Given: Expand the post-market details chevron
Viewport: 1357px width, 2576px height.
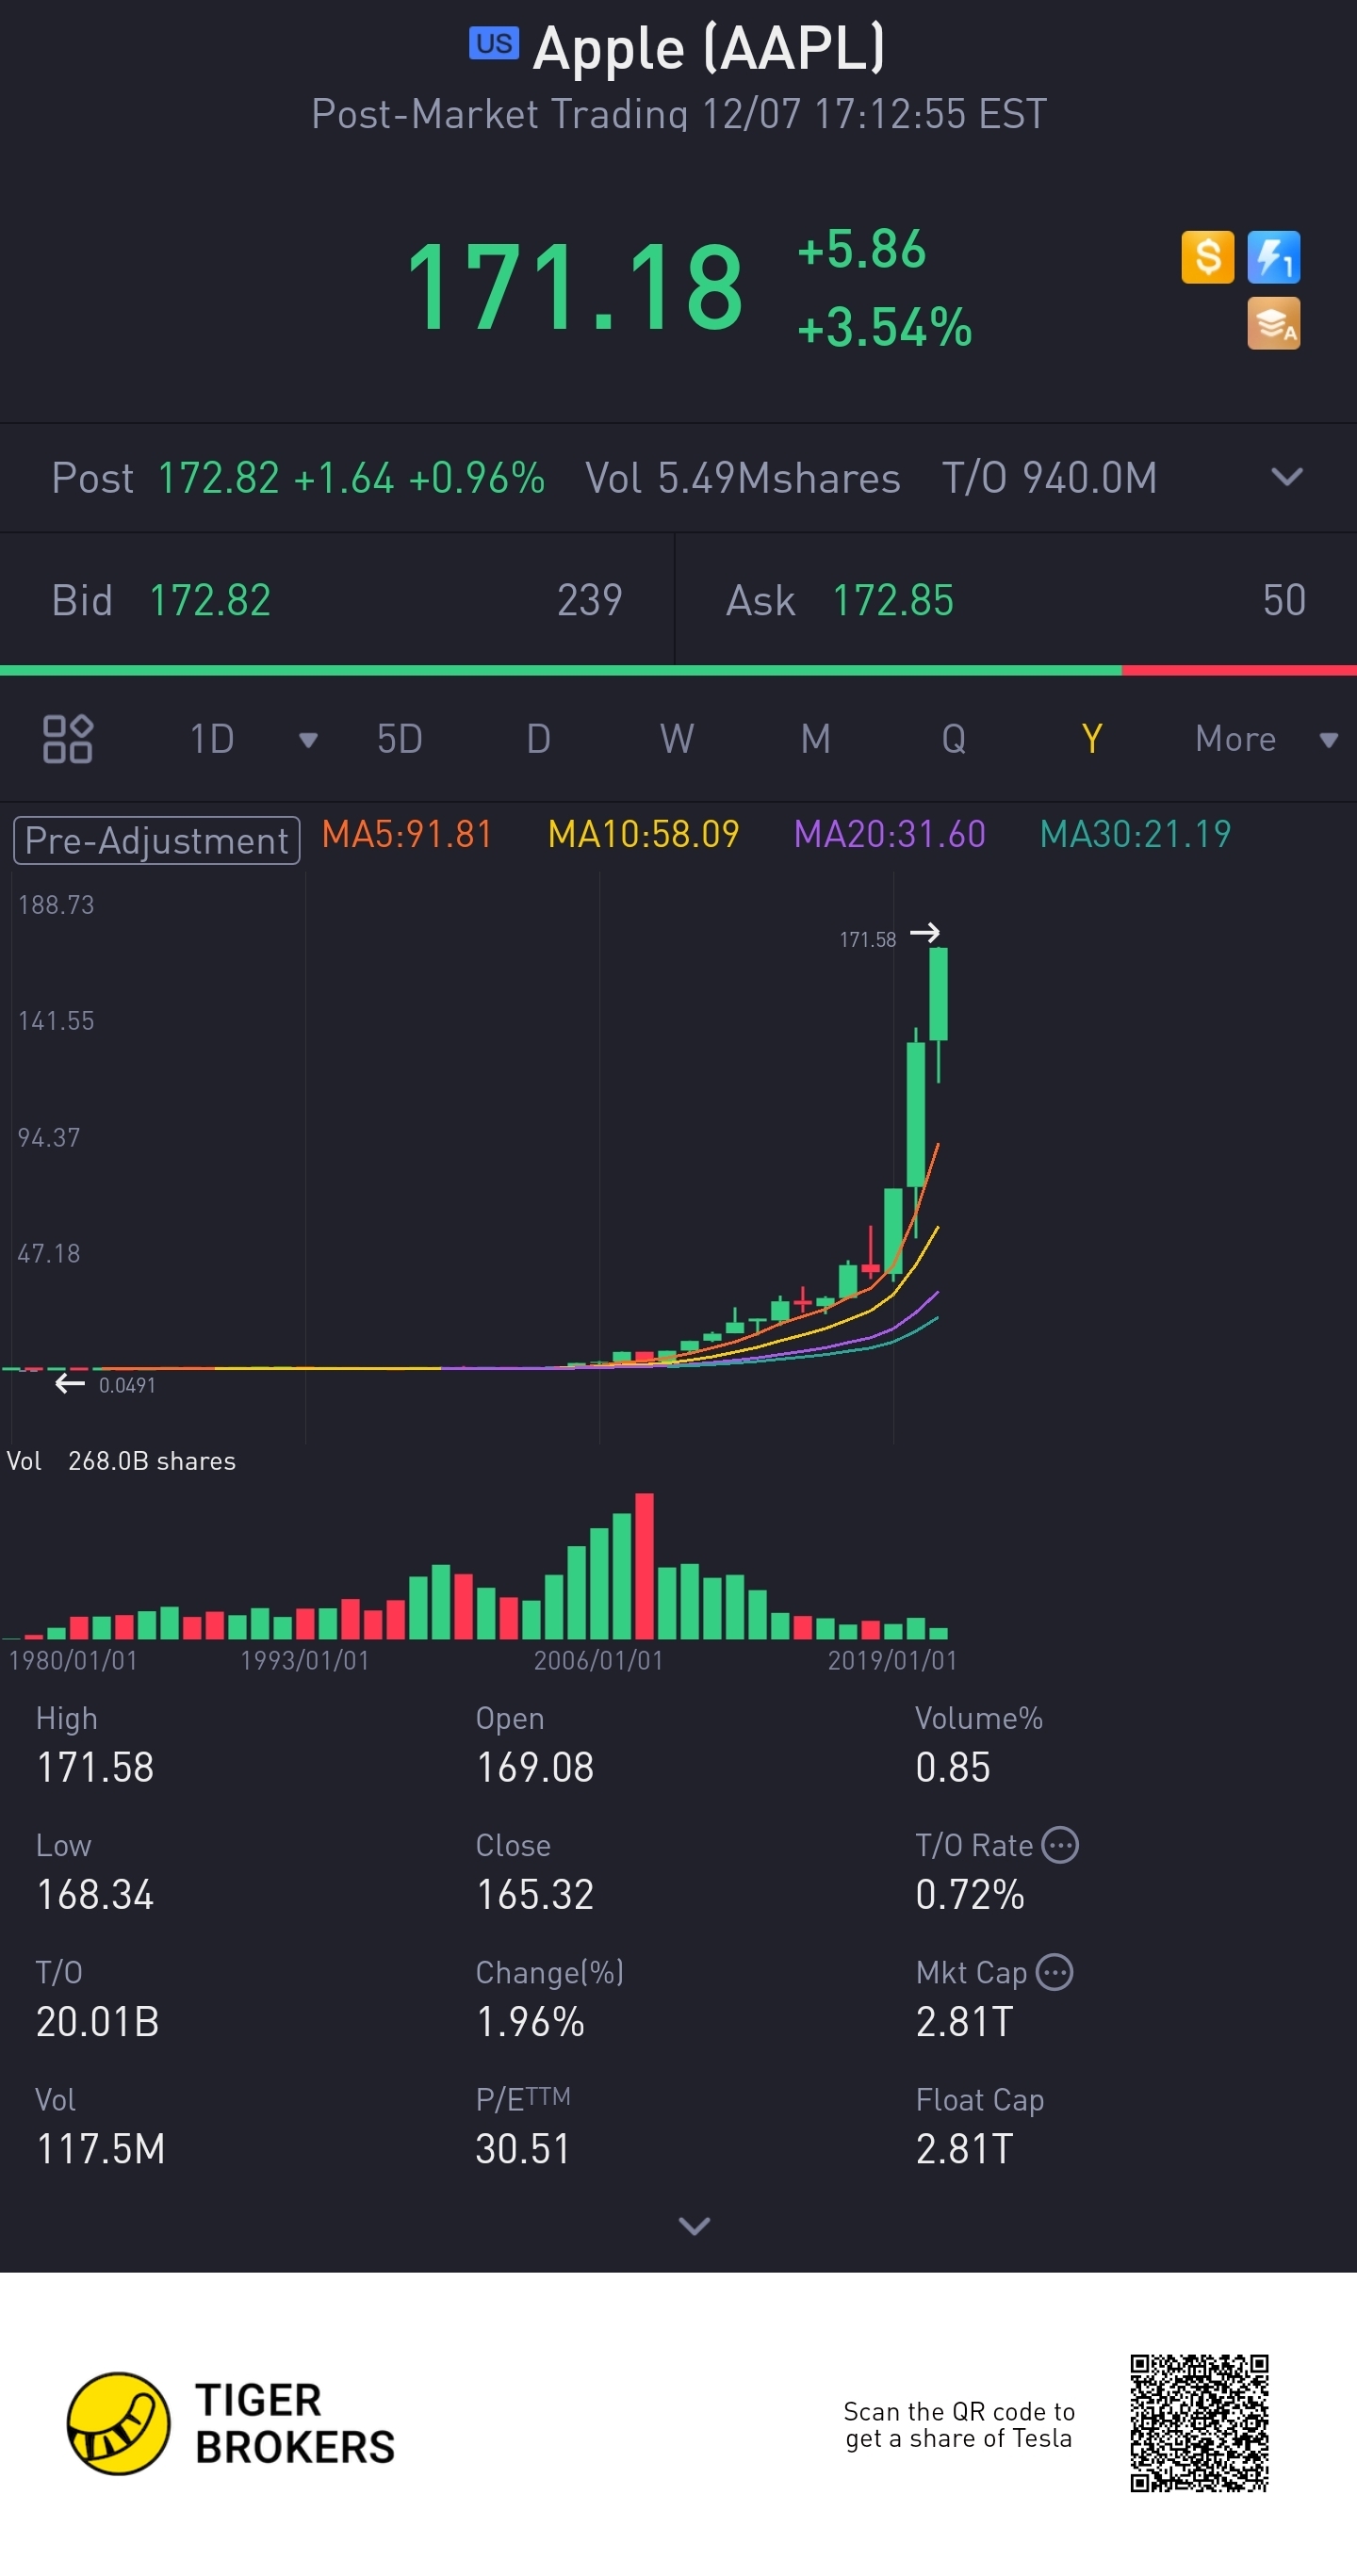Looking at the screenshot, I should tap(1286, 477).
